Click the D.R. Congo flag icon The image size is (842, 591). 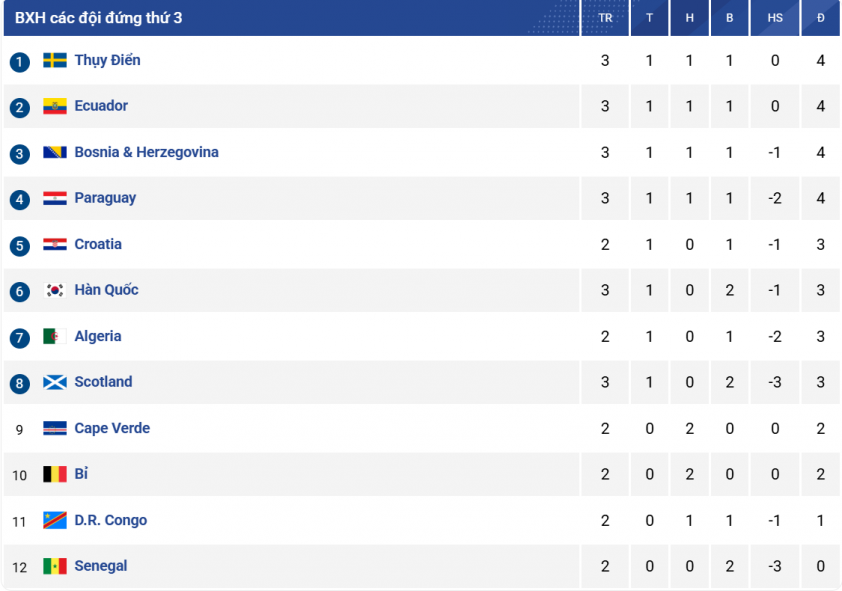(55, 520)
